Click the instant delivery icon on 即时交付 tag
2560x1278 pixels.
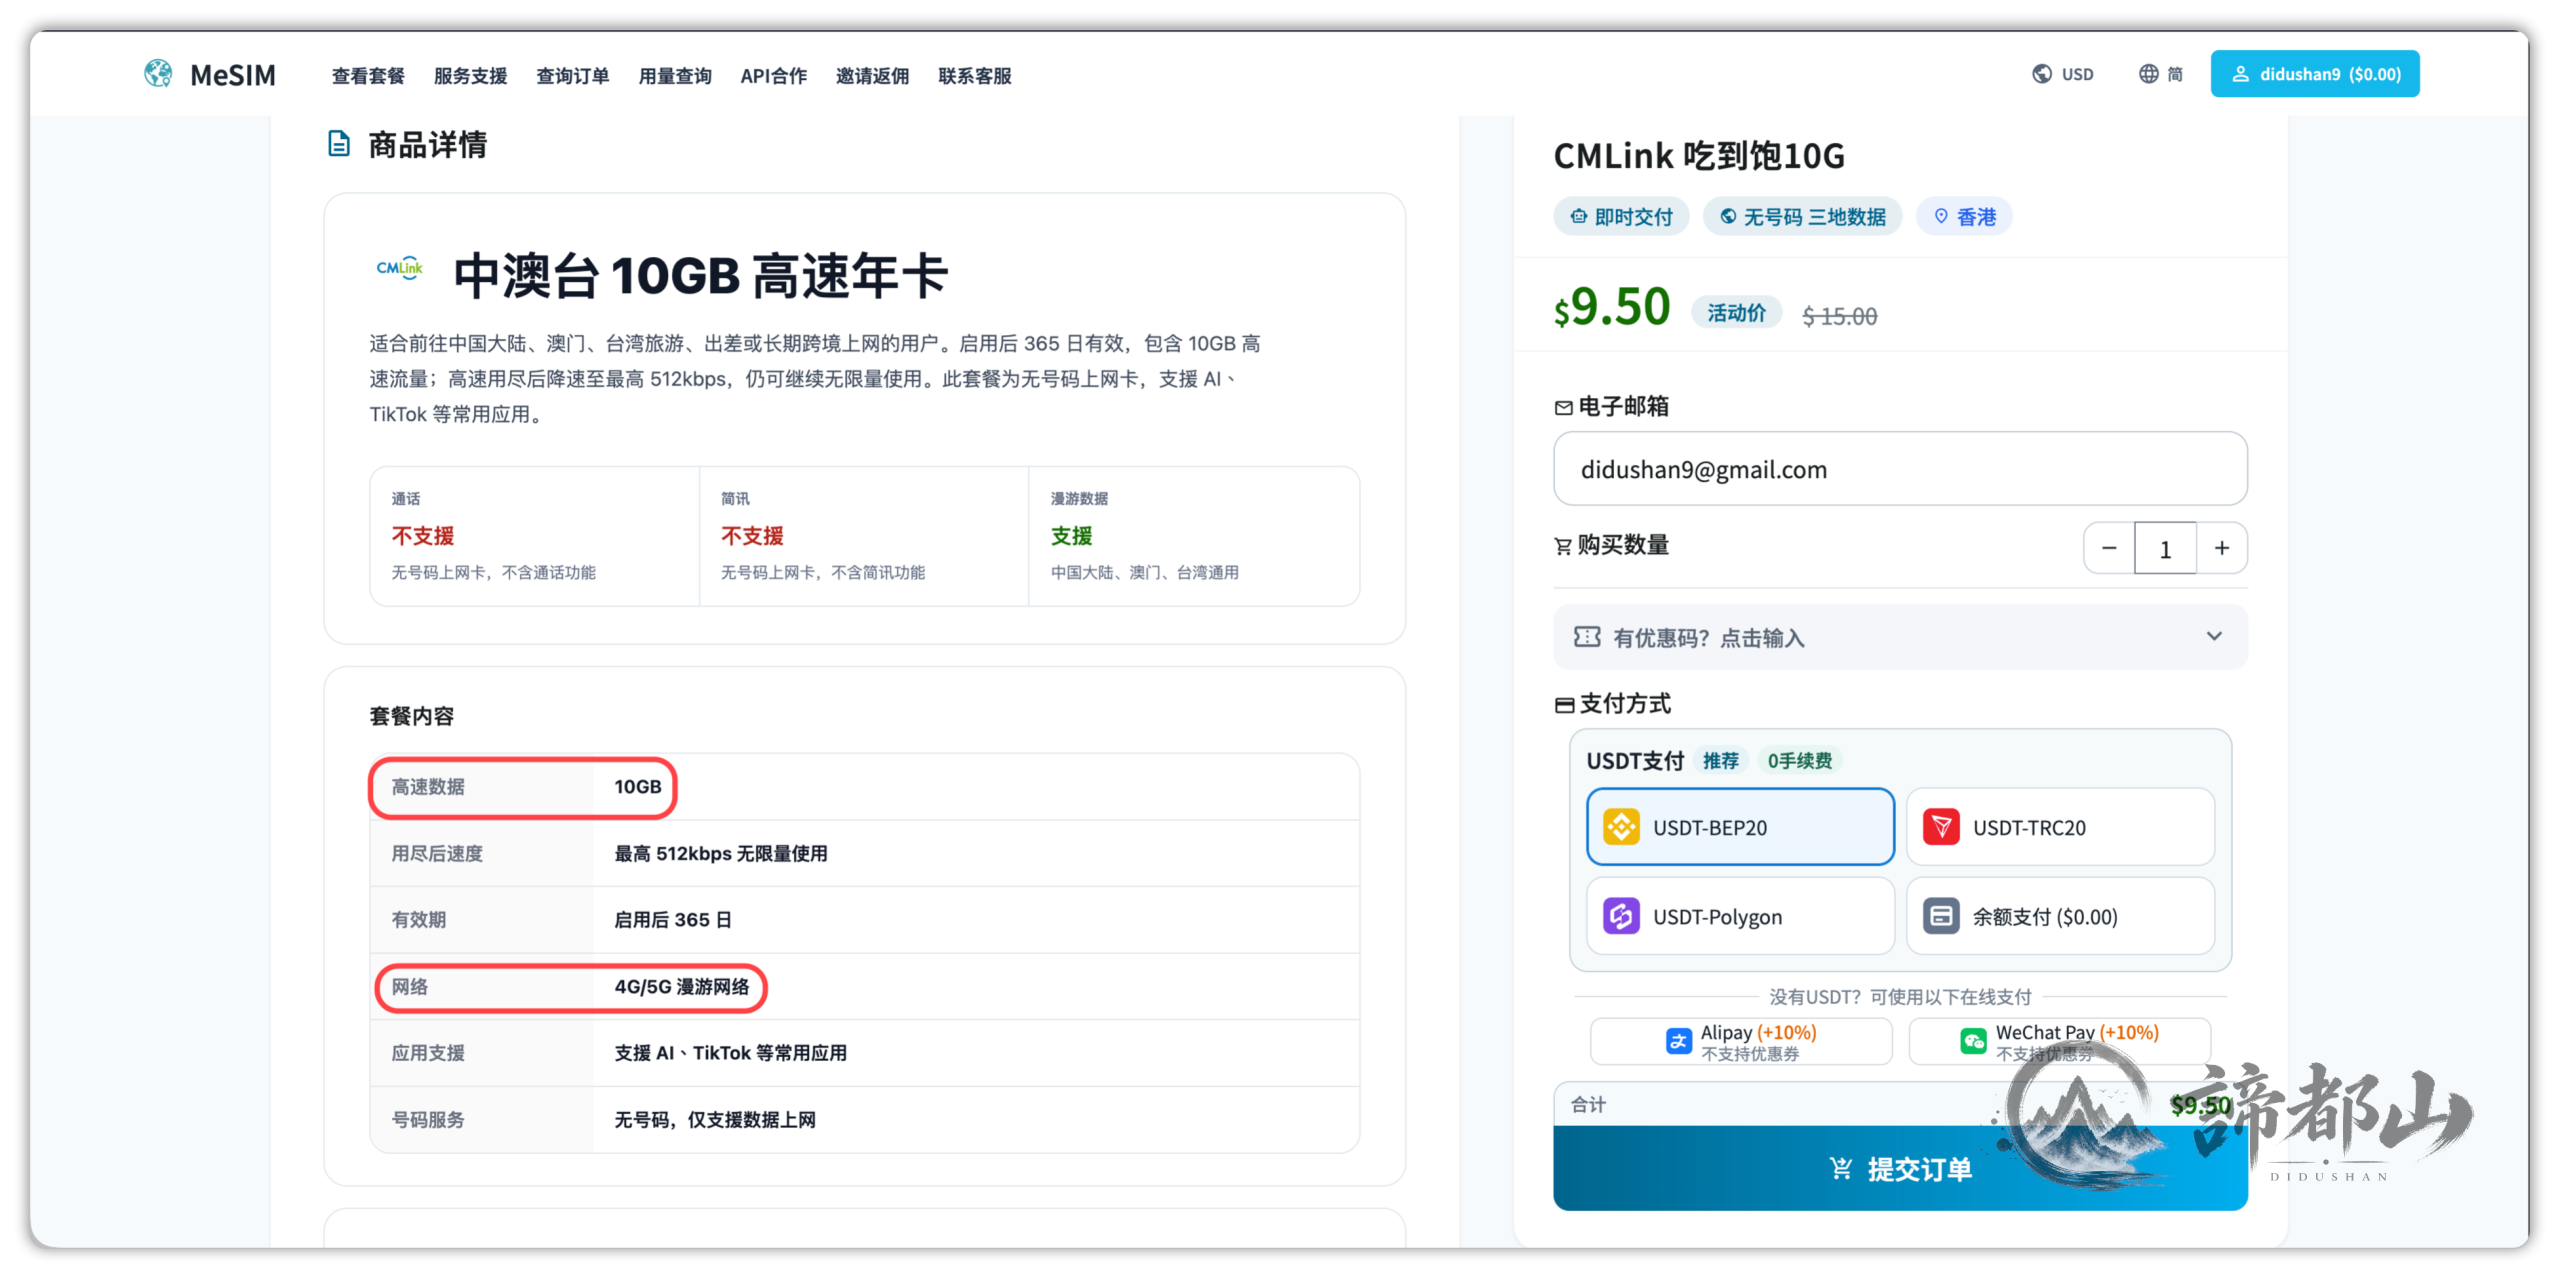coord(1578,216)
